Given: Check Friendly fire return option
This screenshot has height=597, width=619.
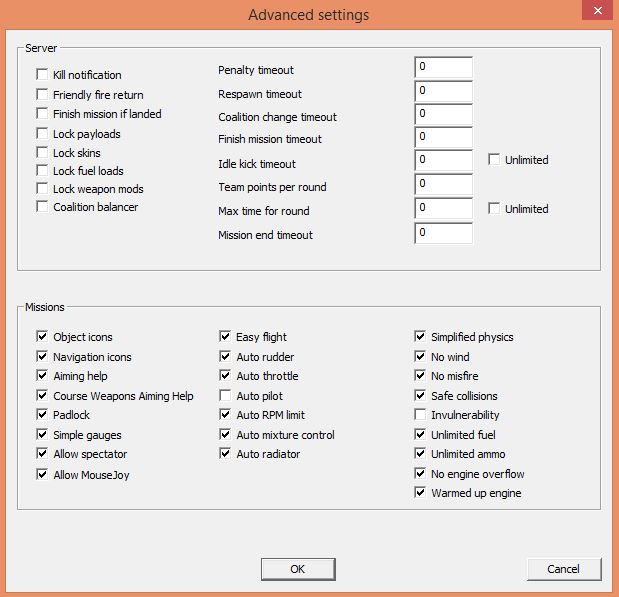Looking at the screenshot, I should coord(42,94).
